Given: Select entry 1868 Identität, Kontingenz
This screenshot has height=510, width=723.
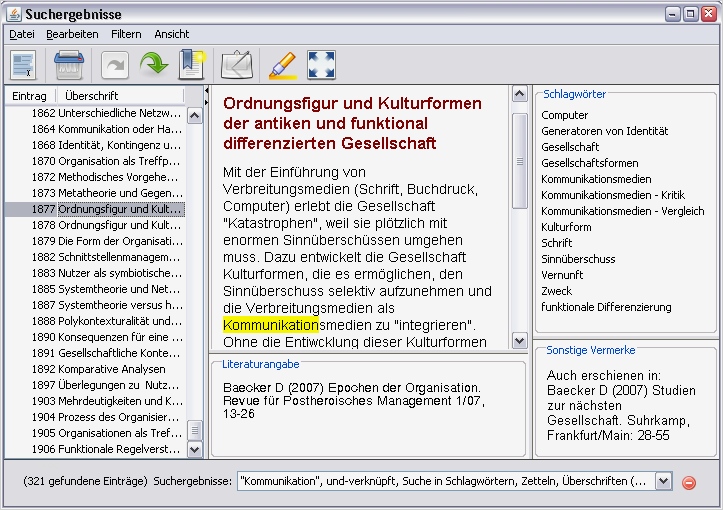Looking at the screenshot, I should click(95, 145).
